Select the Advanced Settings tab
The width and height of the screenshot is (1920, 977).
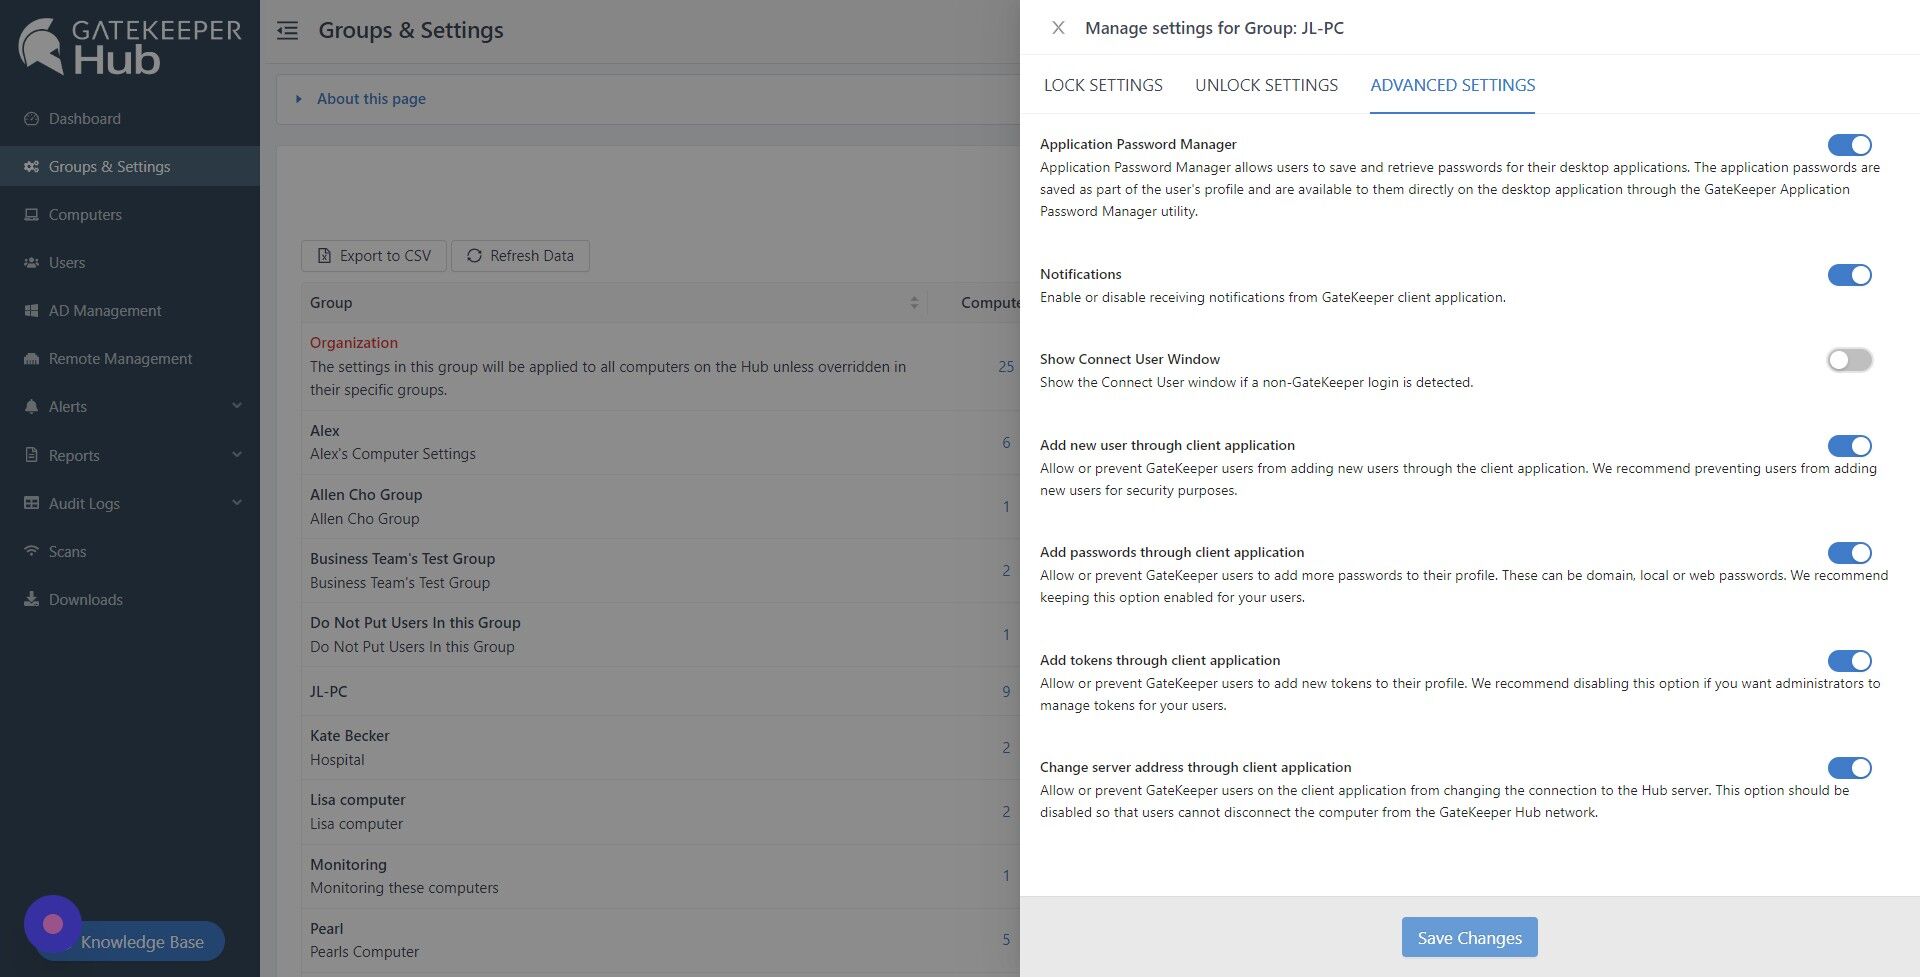click(1452, 85)
